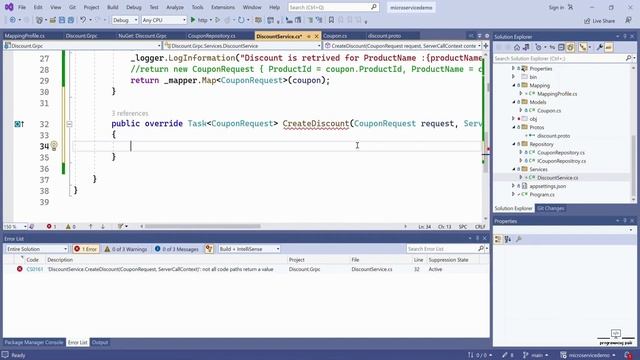
Task: Click error count indicator in editor bottom bar
Action: pos(51,226)
